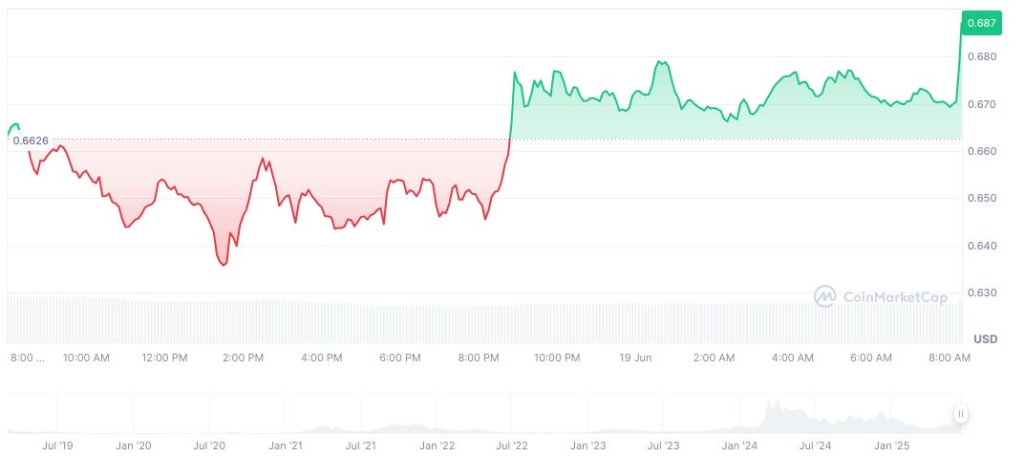The image size is (1024, 456).
Task: Click the range selector drag handle icon
Action: coord(960,414)
